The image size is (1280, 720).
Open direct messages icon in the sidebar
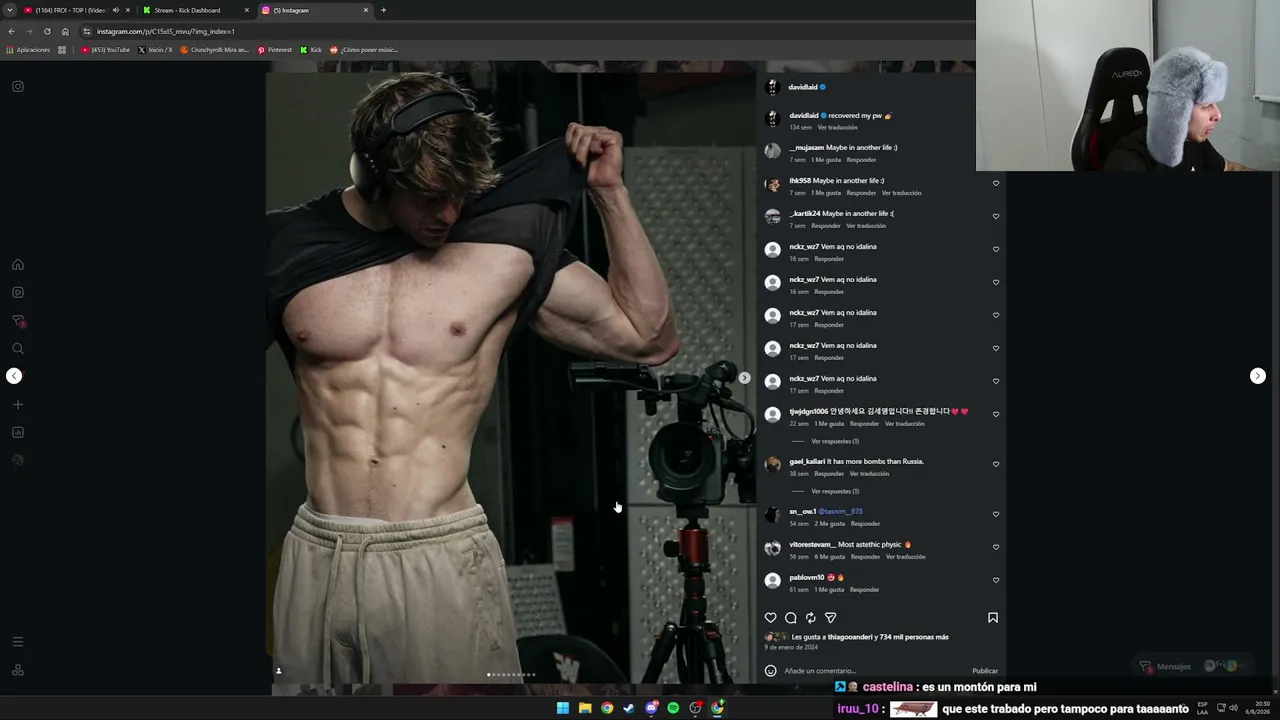[18, 321]
